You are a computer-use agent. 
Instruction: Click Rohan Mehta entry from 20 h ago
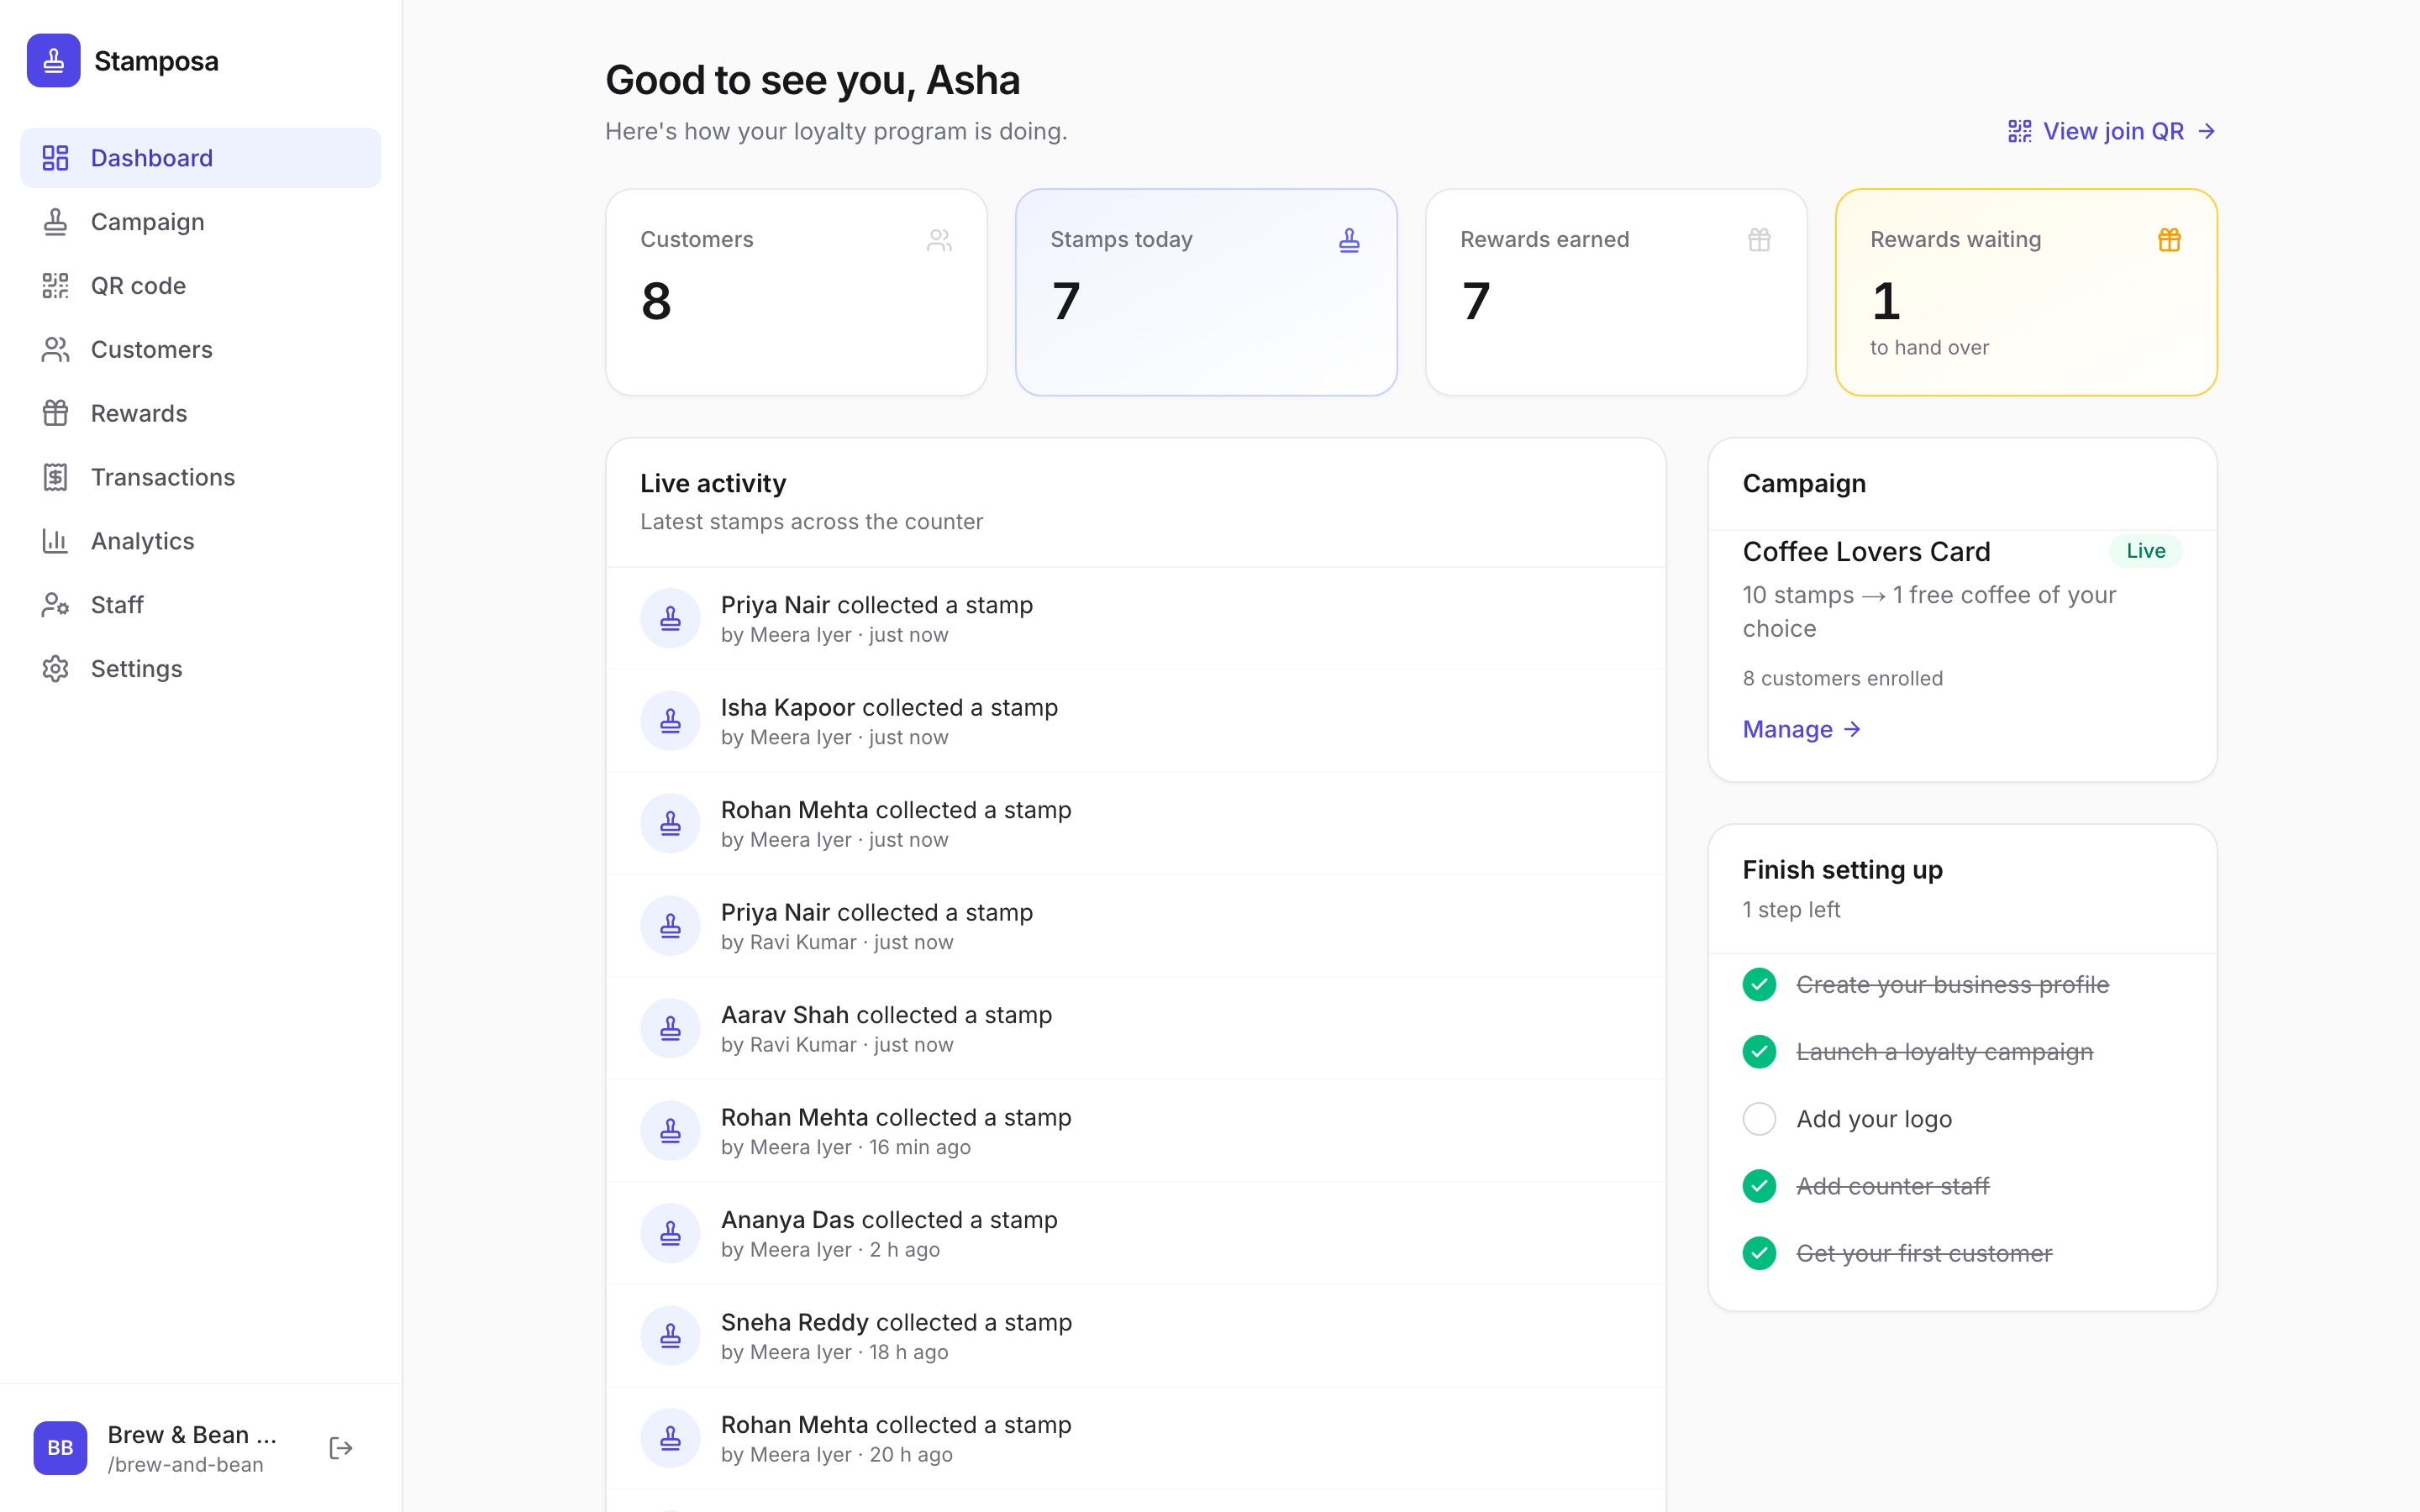pos(1135,1438)
